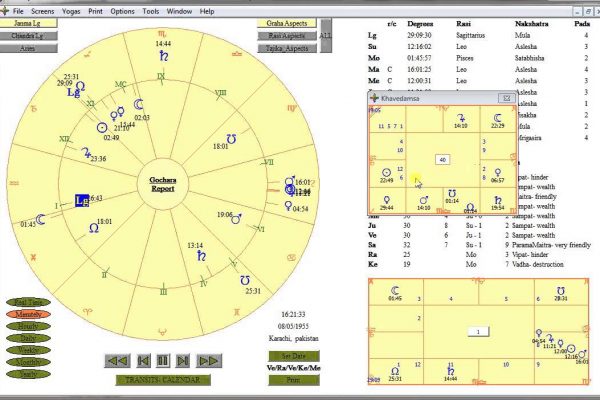Click the app icon left of File
This screenshot has height=400, width=600.
[x=6, y=10]
